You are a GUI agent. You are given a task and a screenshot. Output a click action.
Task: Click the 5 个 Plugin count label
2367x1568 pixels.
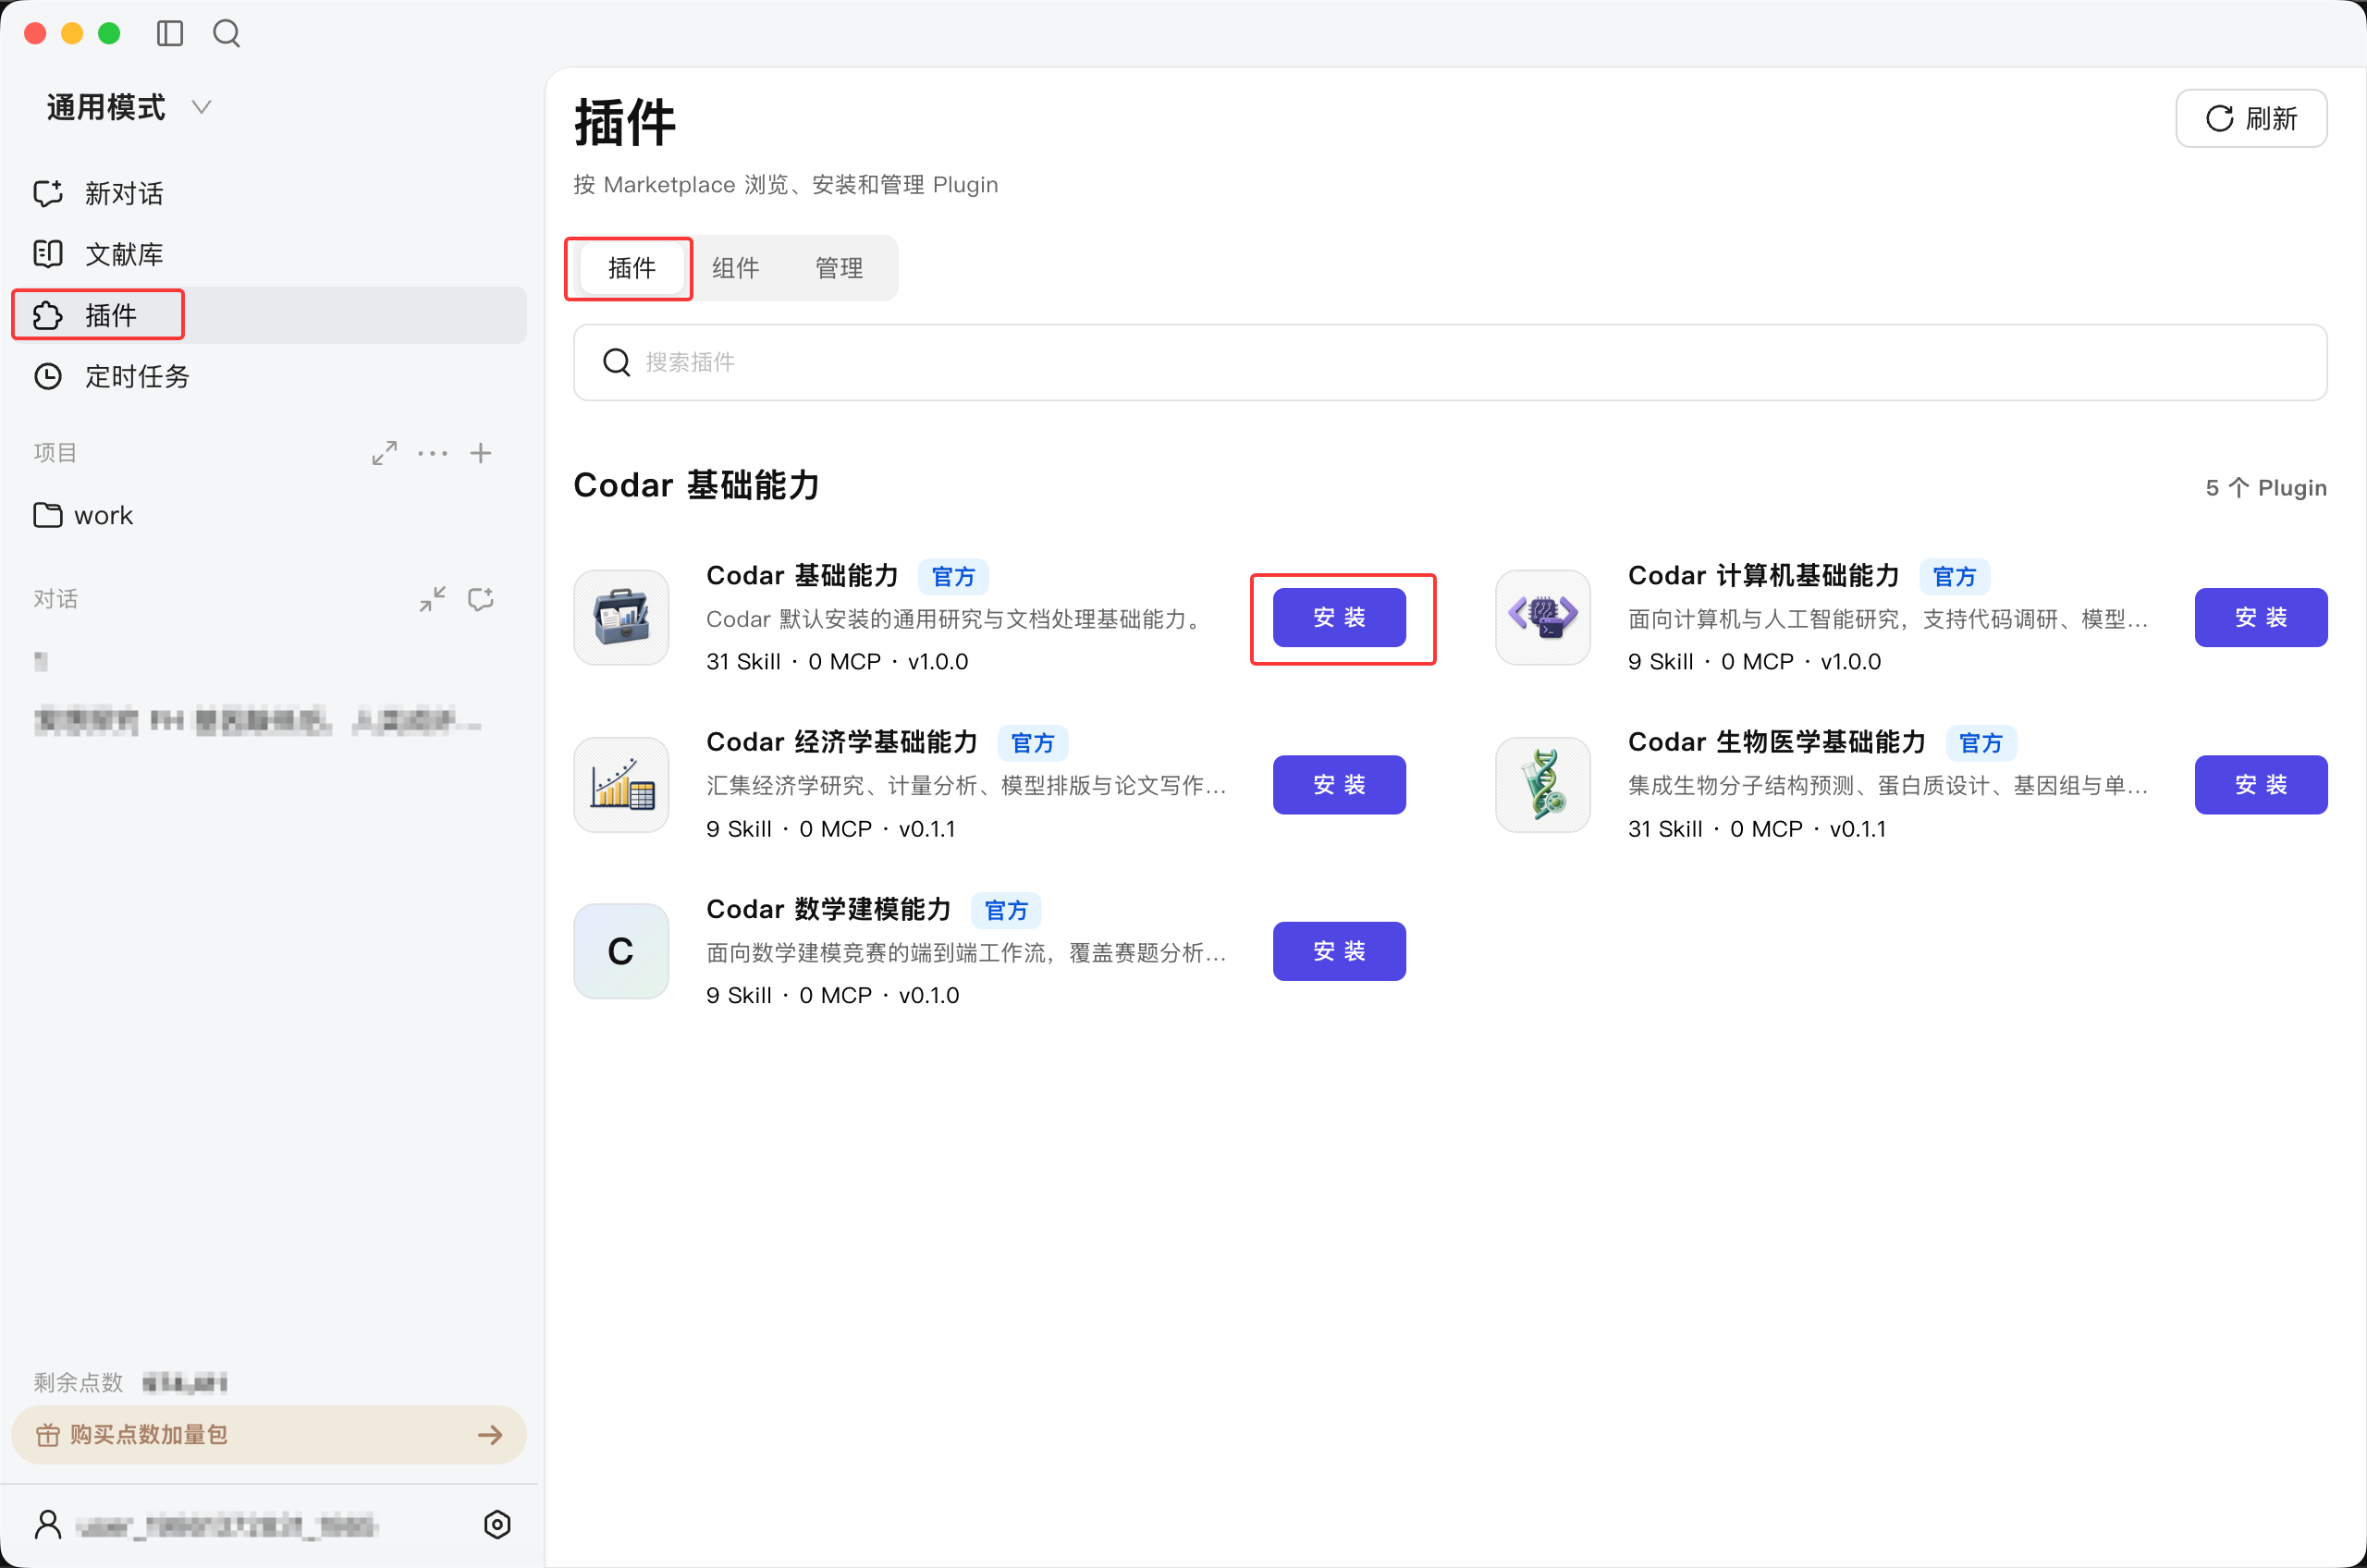coord(2266,487)
